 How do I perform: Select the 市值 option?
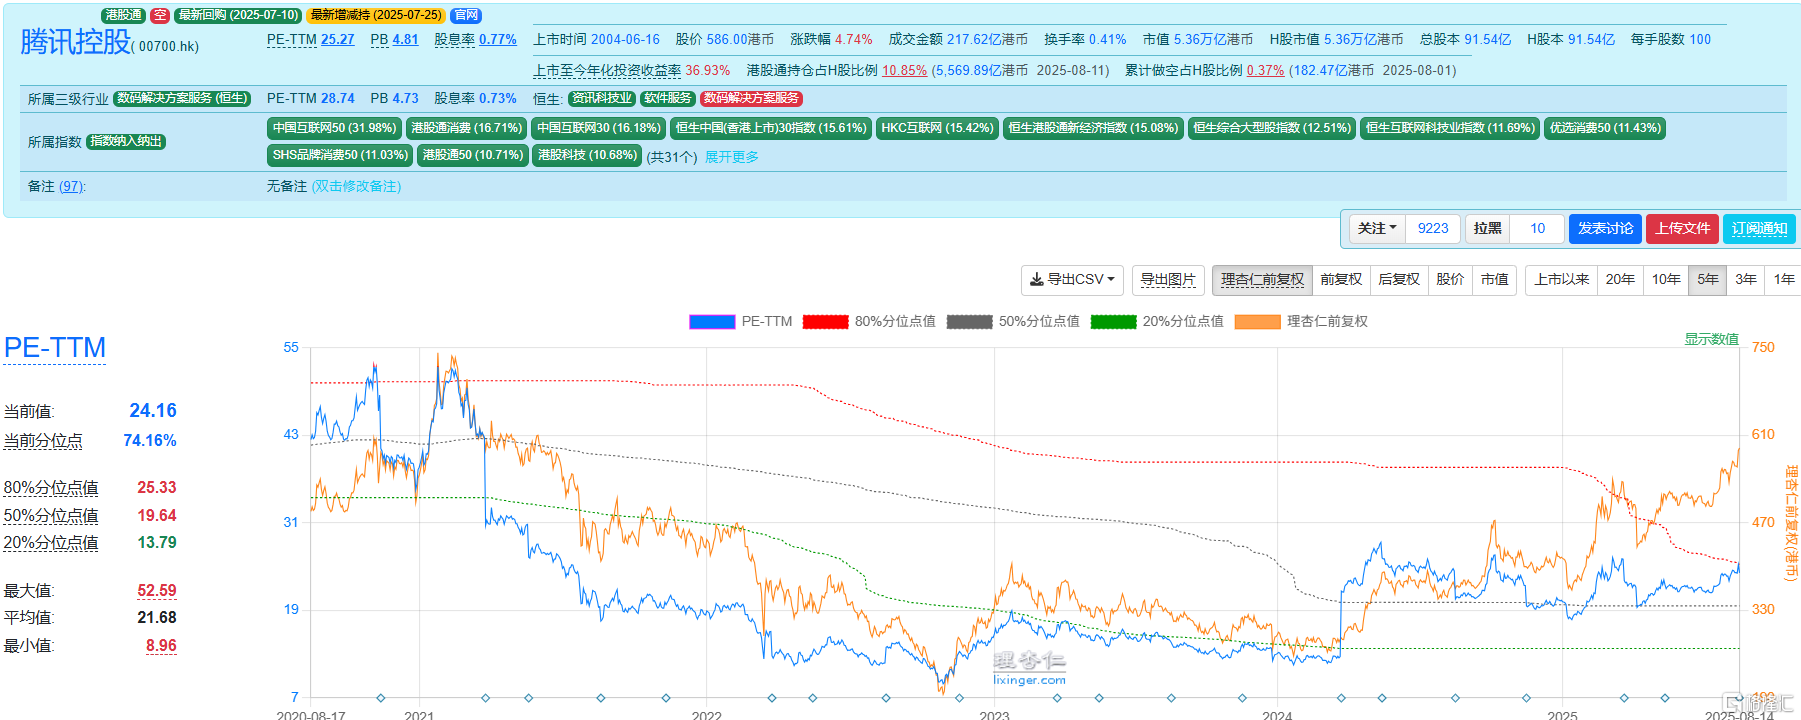1494,280
